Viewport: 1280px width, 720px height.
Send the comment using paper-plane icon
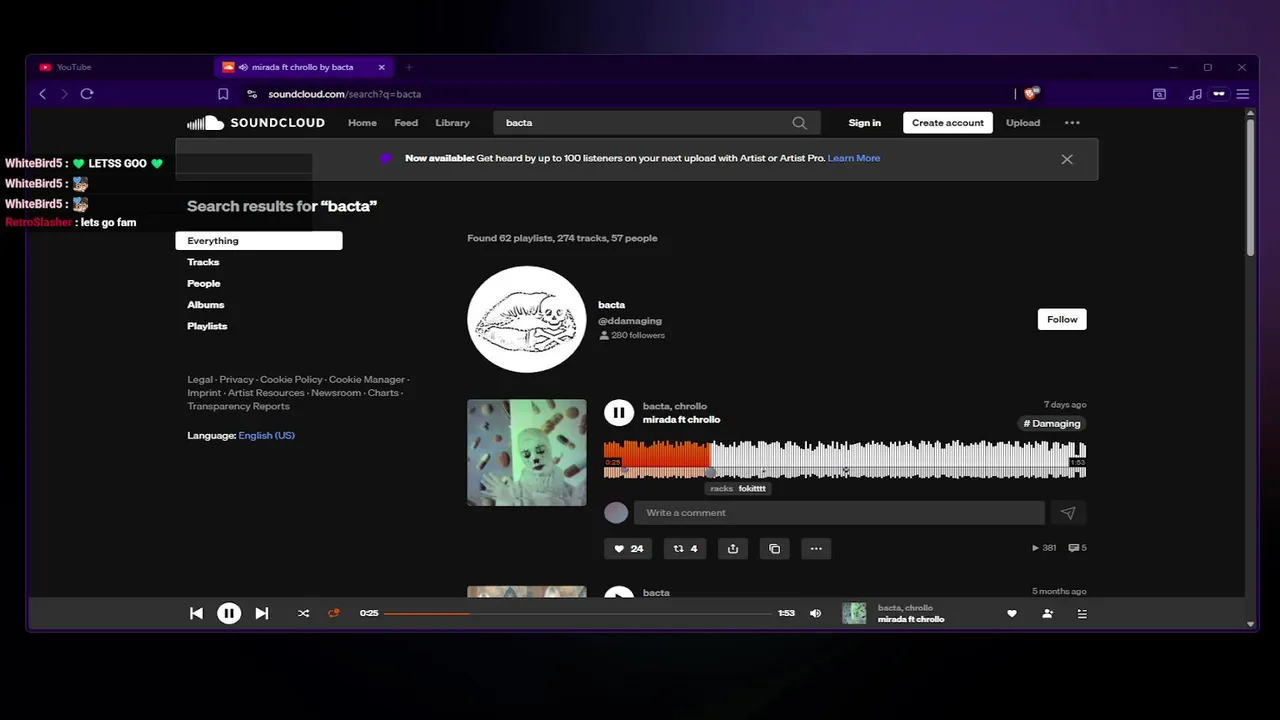point(1068,513)
